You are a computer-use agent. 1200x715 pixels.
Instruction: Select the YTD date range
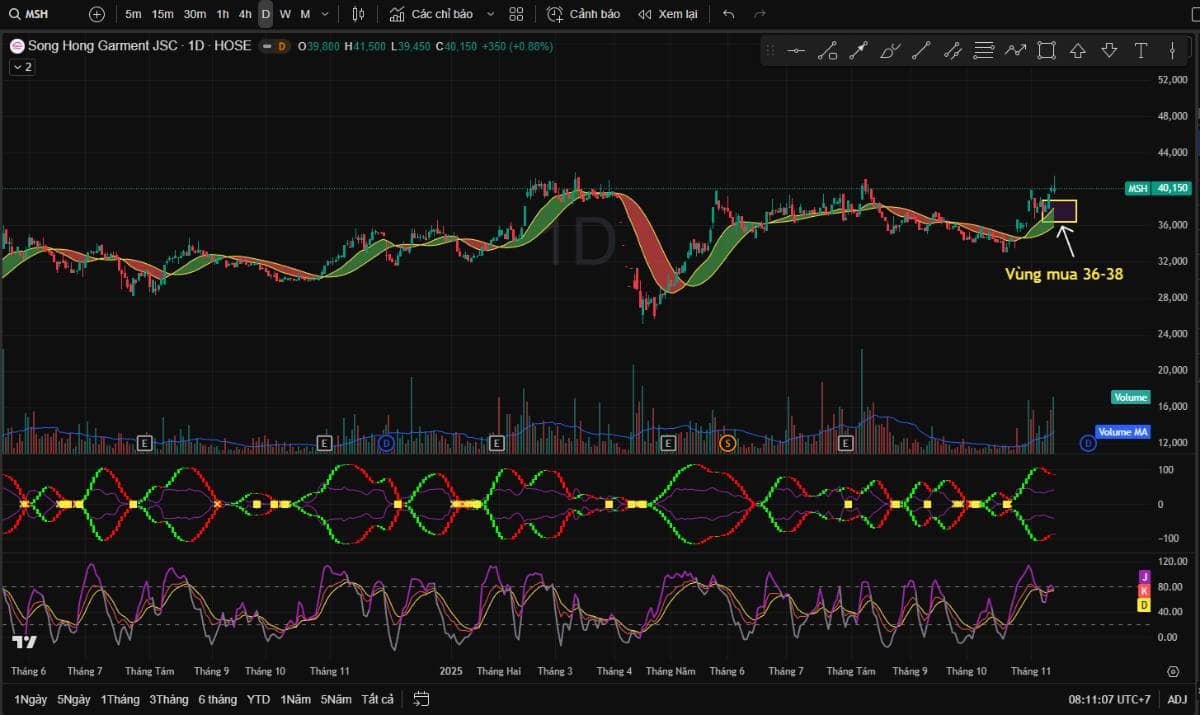pos(258,699)
